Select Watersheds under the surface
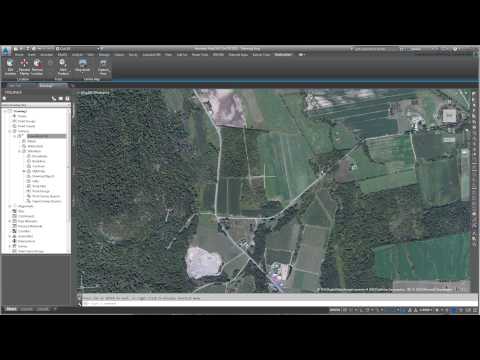The image size is (480, 360). click(35, 146)
